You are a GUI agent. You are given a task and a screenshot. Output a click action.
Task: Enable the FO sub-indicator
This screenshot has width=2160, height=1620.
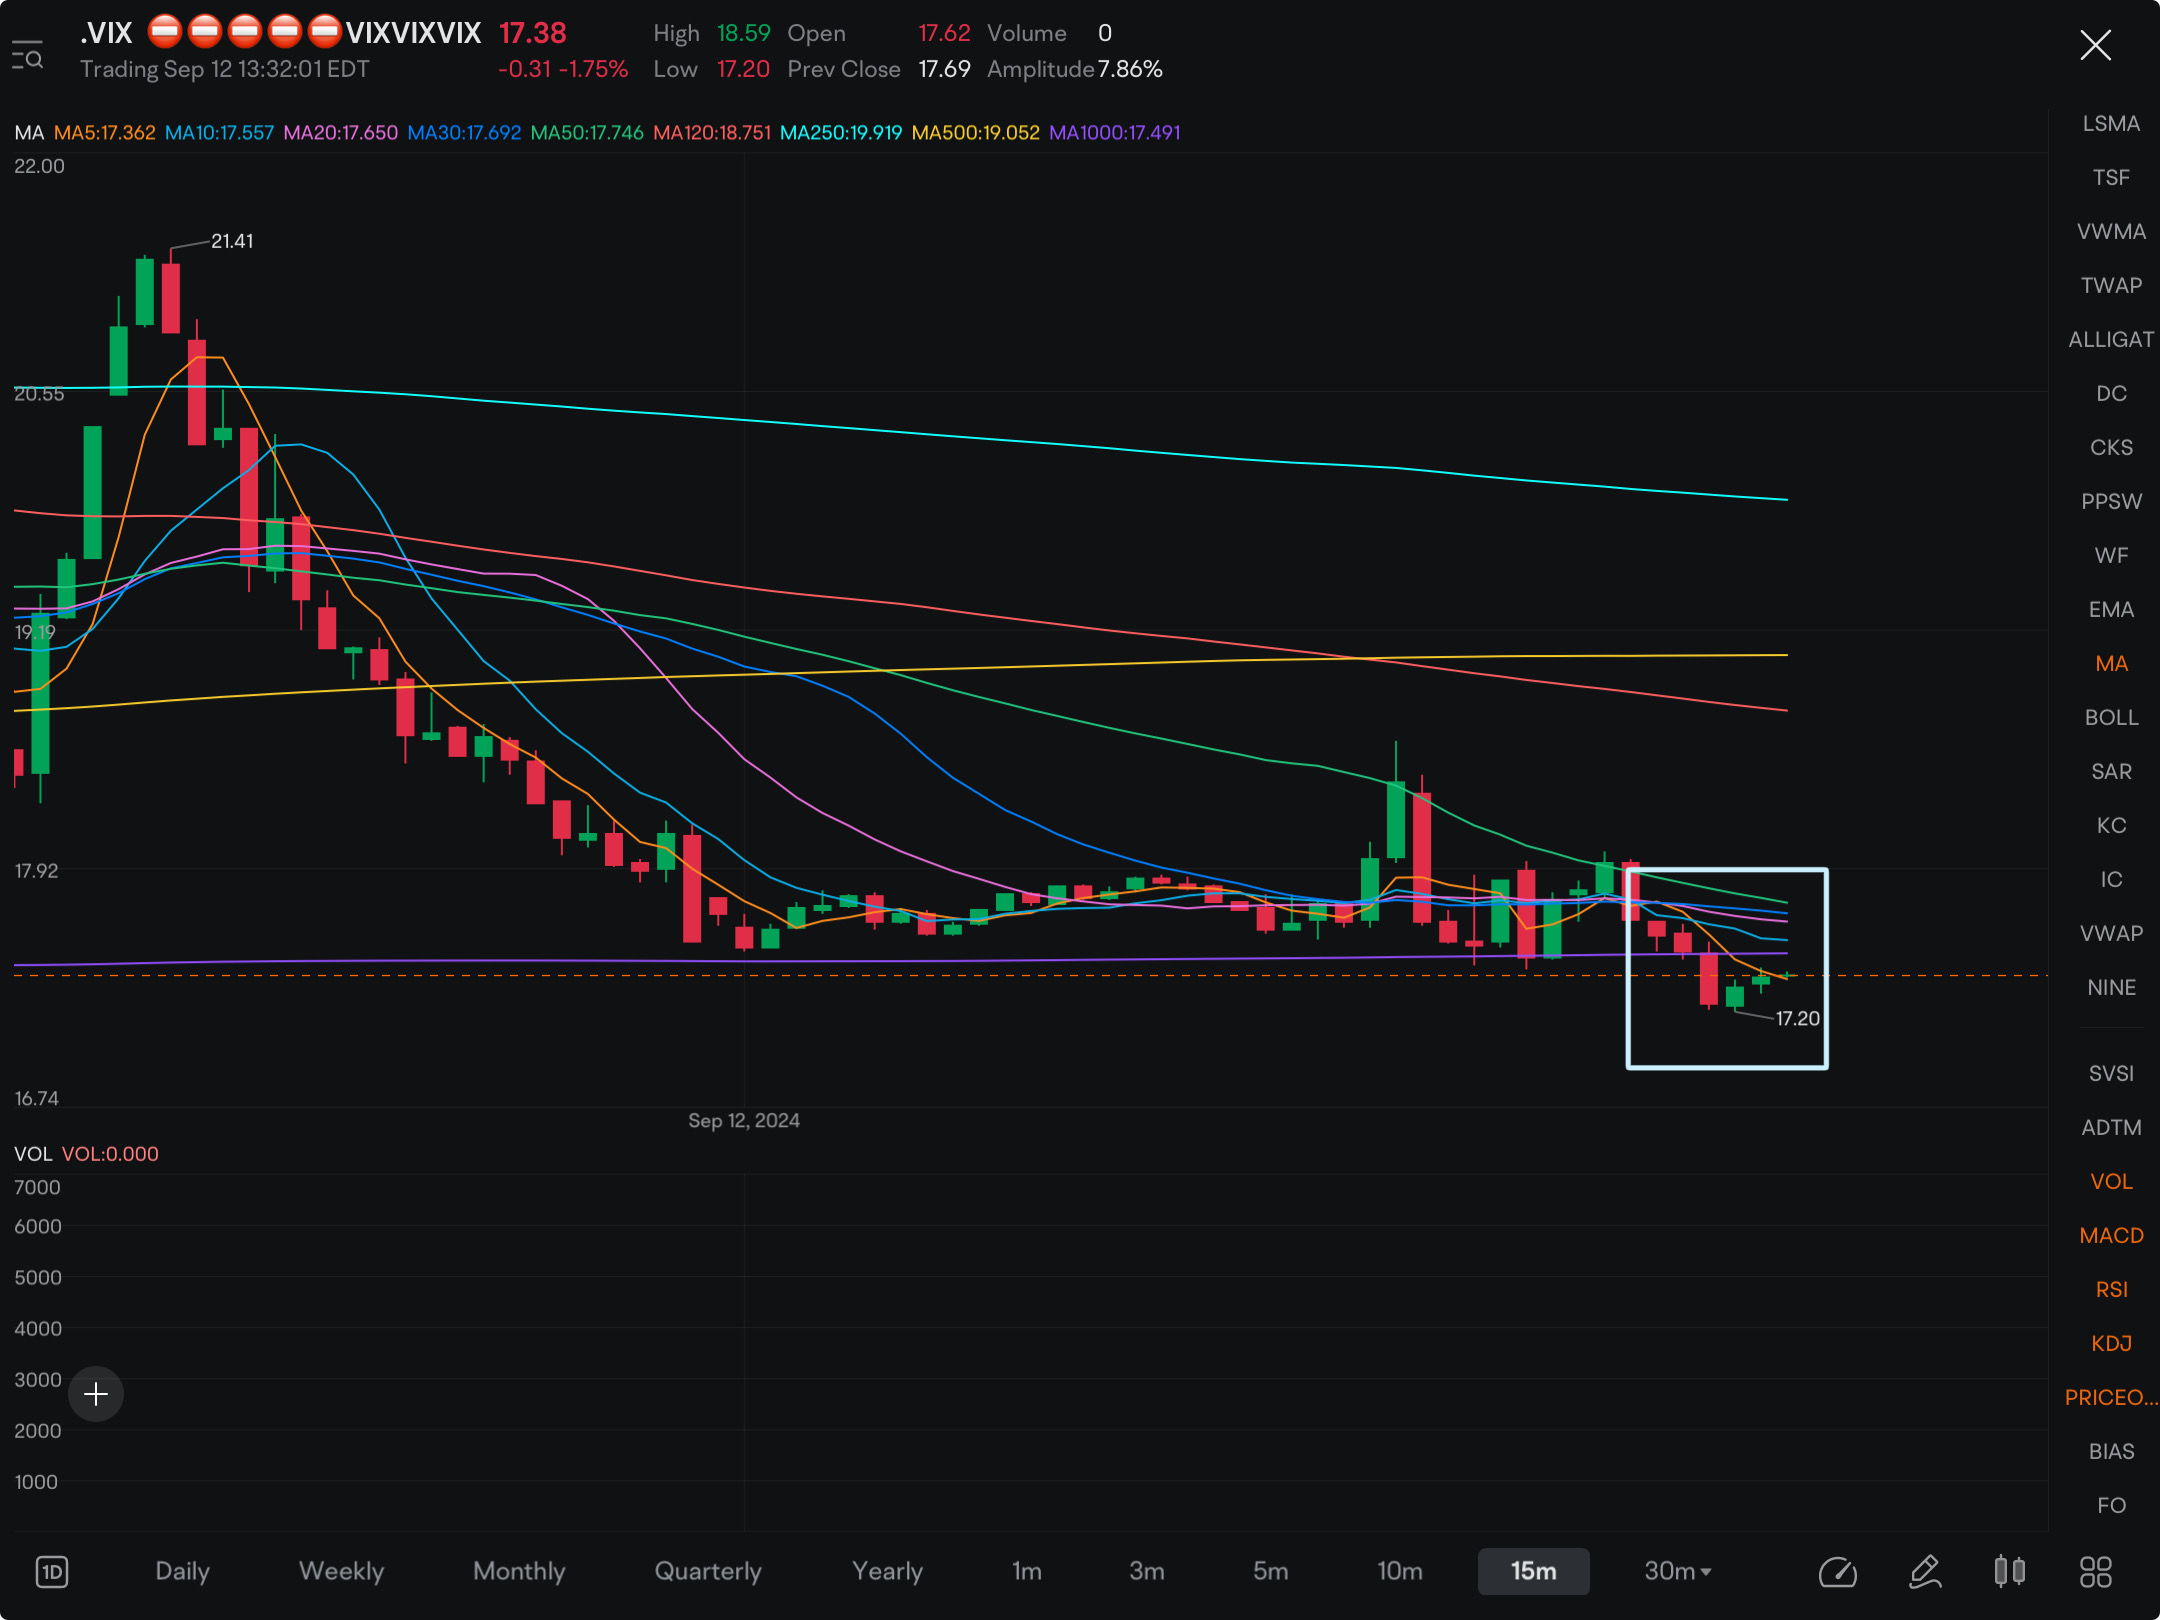point(2111,1506)
